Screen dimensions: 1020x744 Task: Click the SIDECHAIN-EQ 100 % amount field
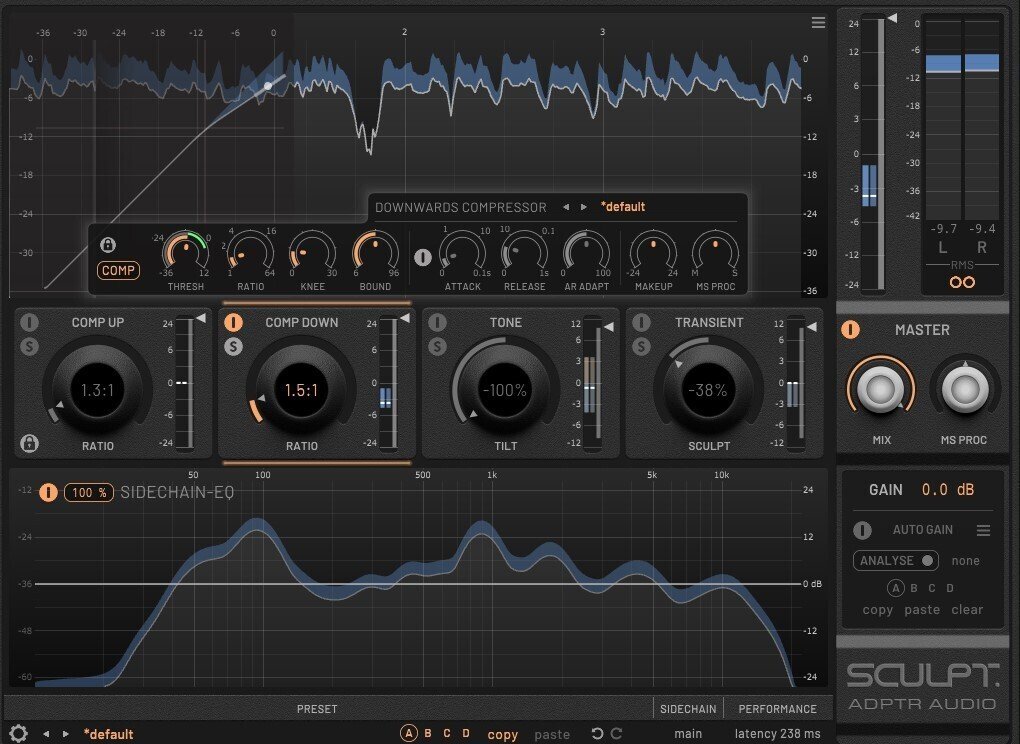[89, 492]
